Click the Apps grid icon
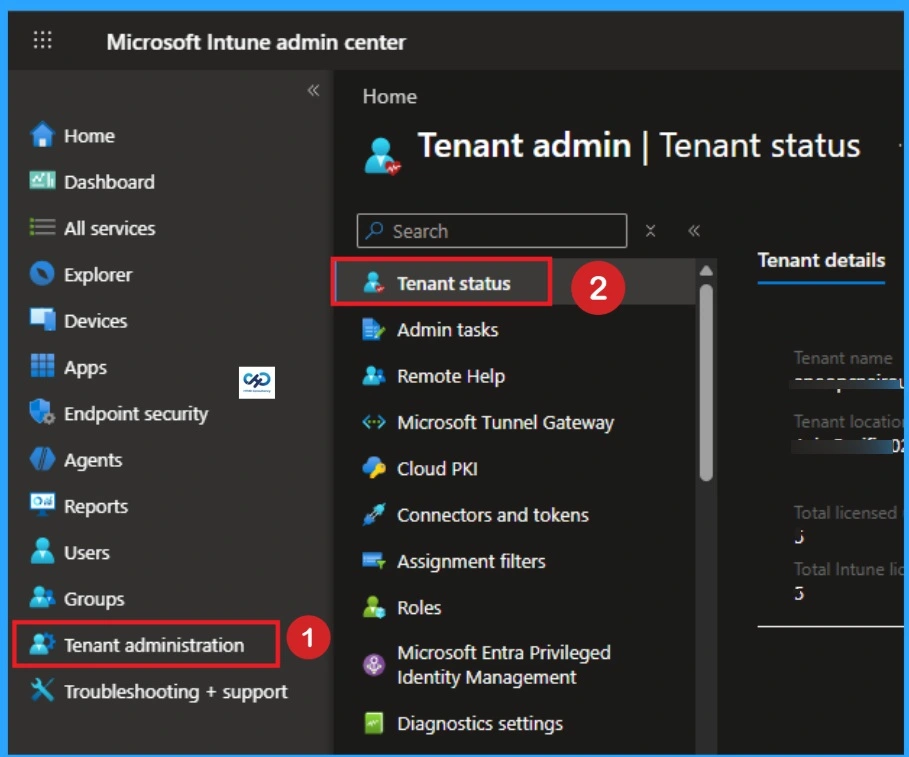This screenshot has height=757, width=909. (42, 366)
